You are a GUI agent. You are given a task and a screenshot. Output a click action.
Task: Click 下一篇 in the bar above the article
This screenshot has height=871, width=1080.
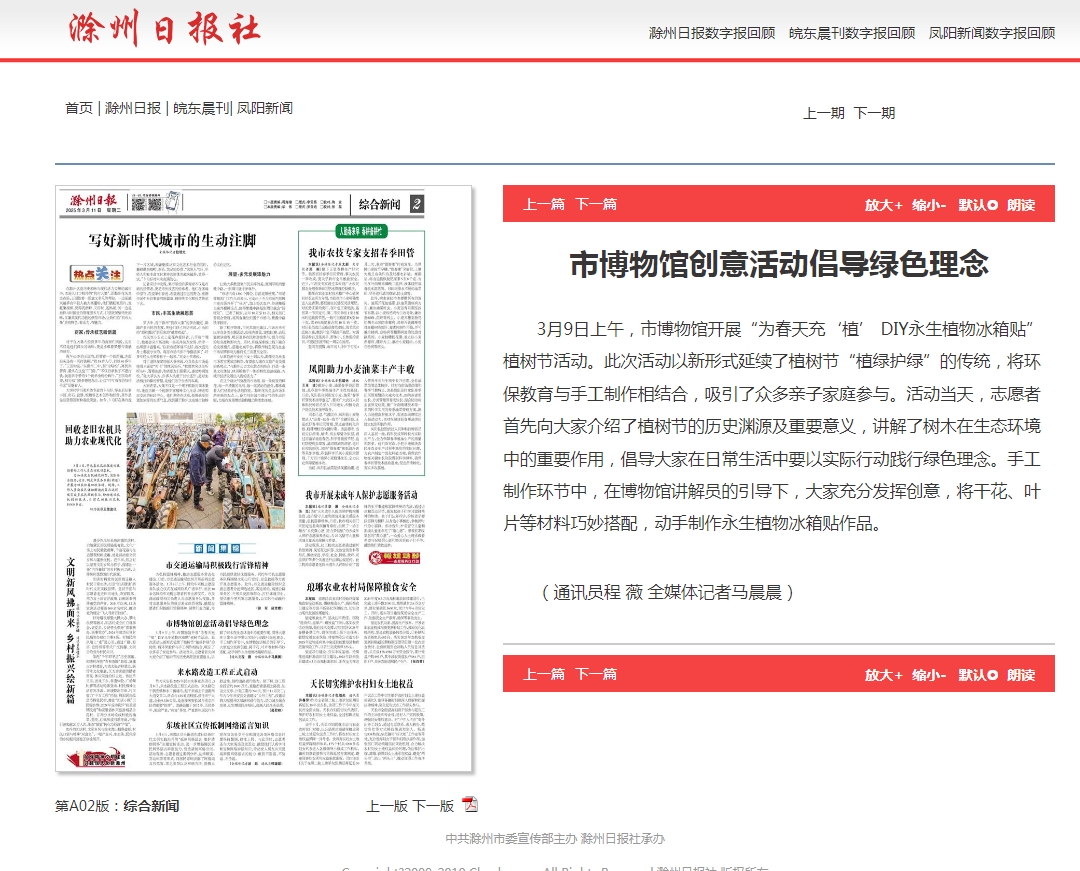click(x=596, y=204)
